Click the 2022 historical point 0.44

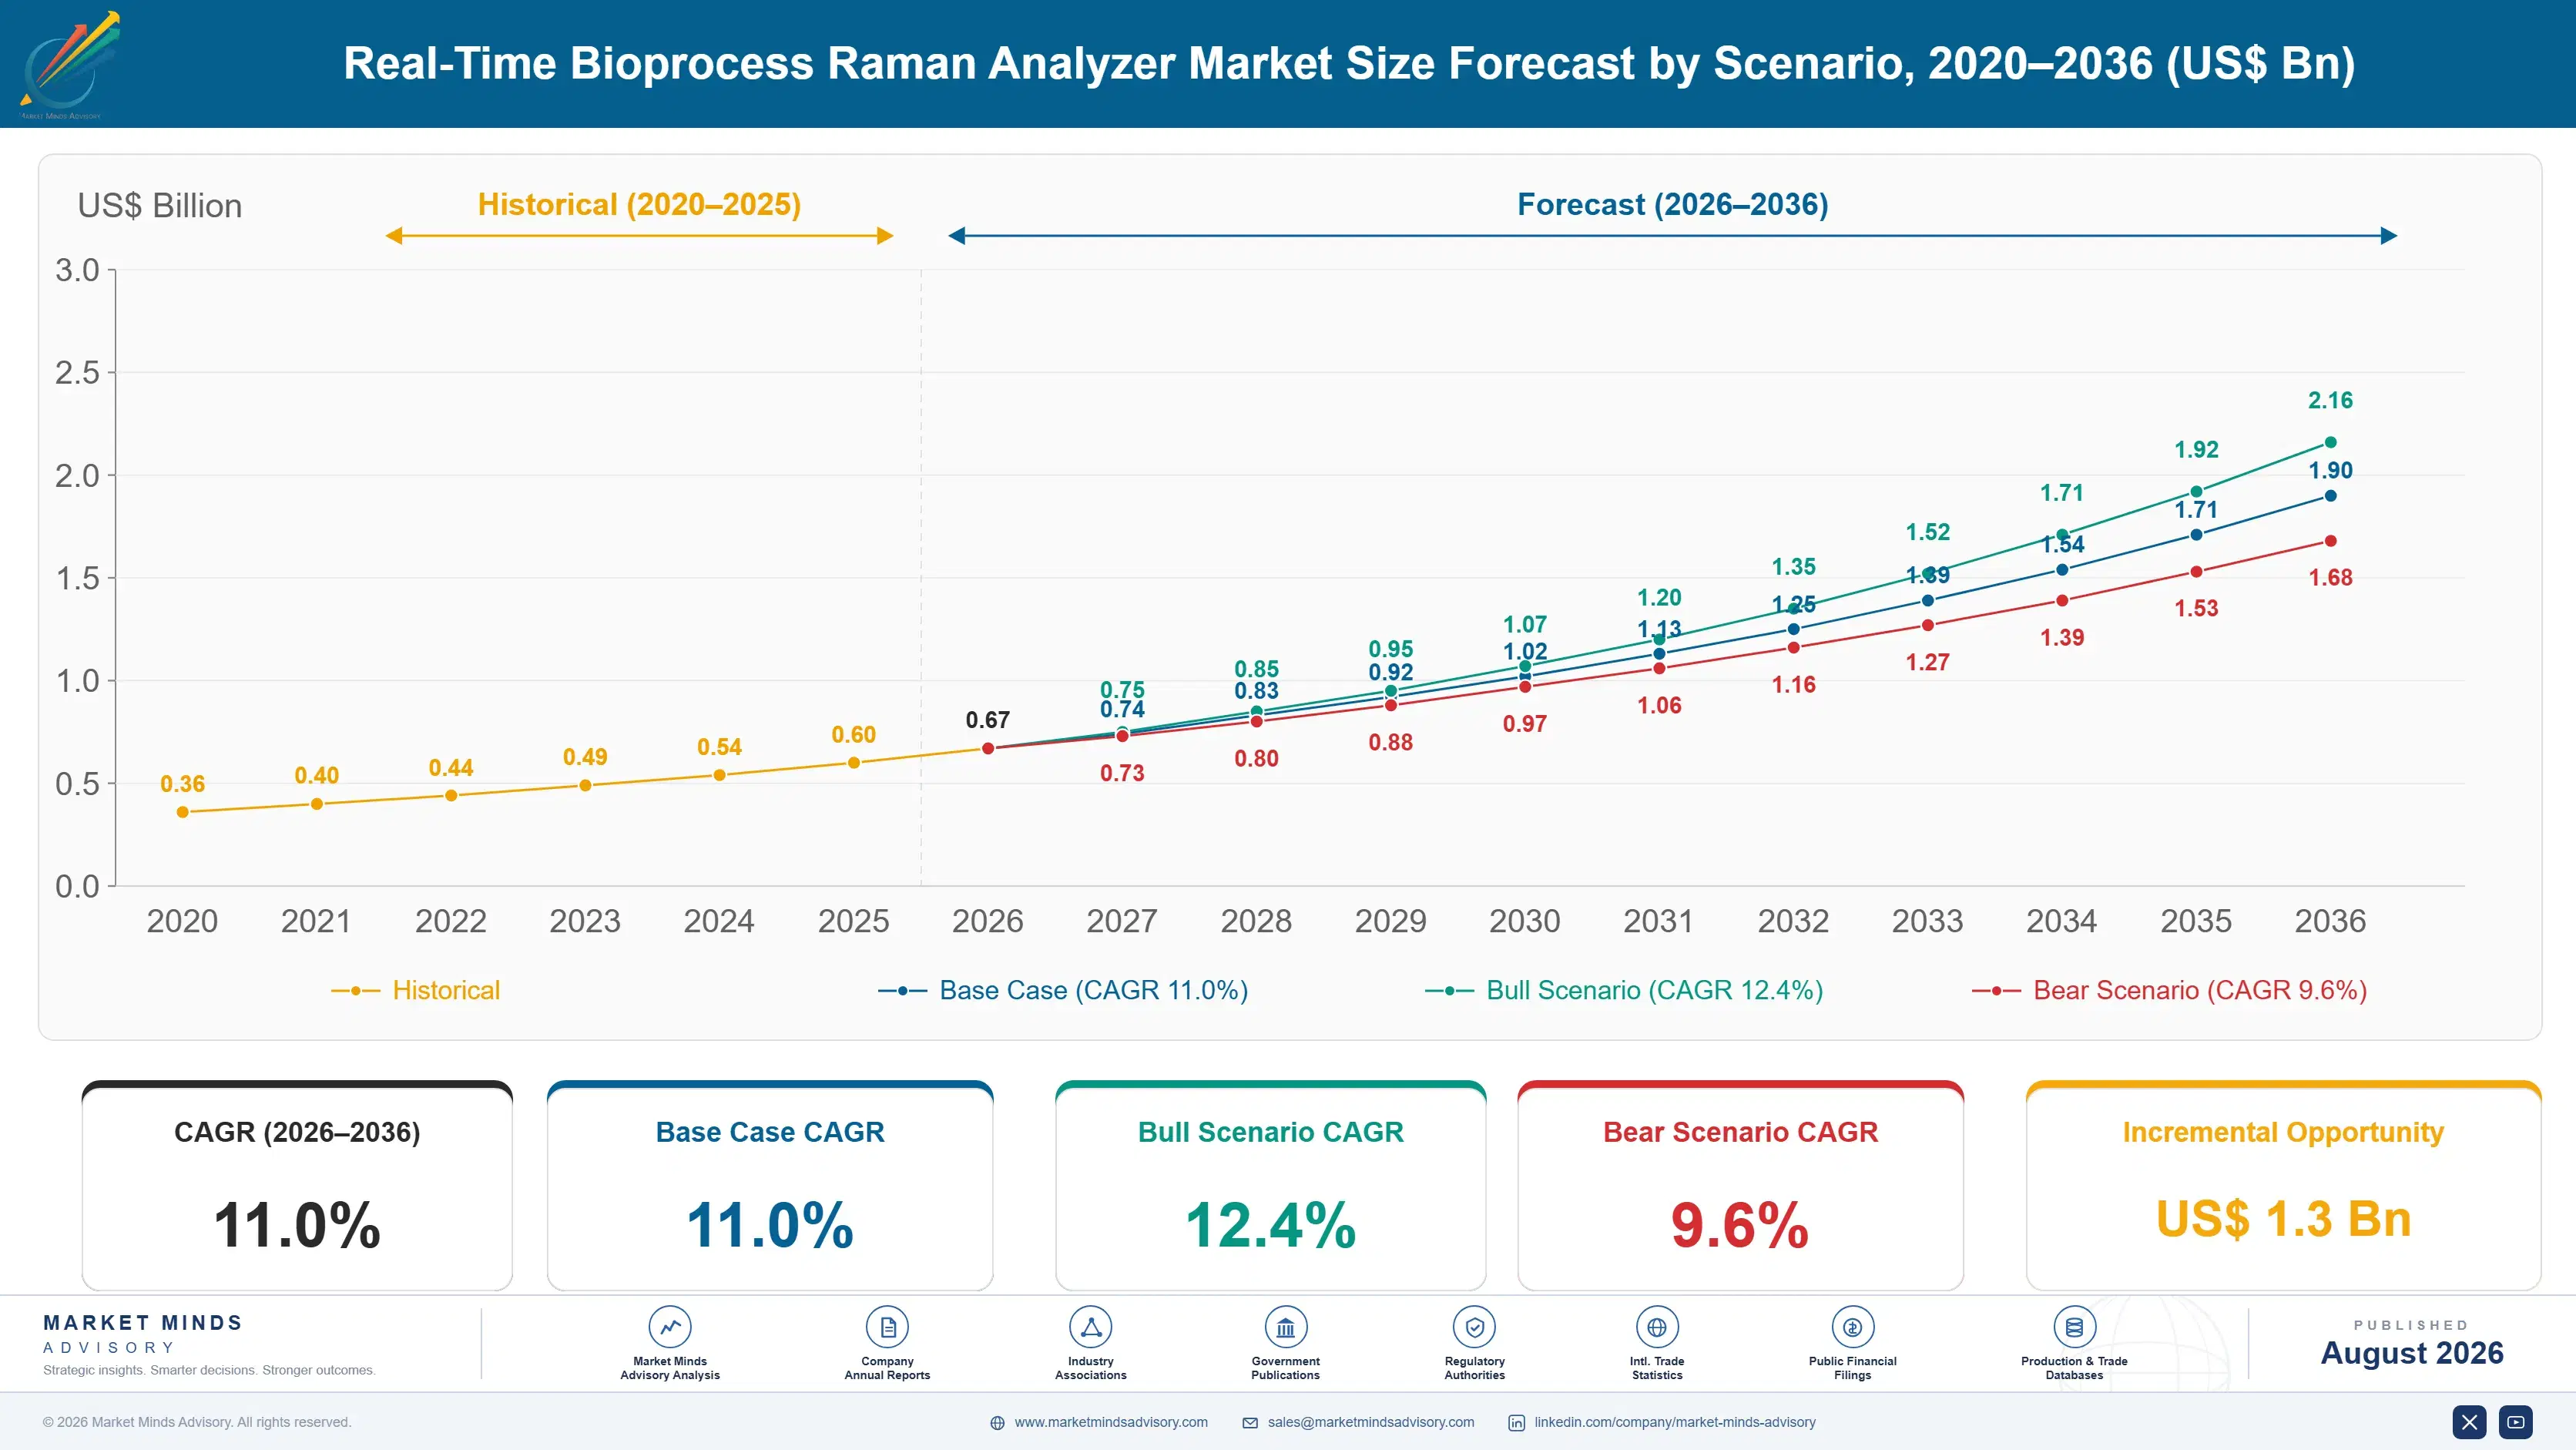click(x=451, y=795)
